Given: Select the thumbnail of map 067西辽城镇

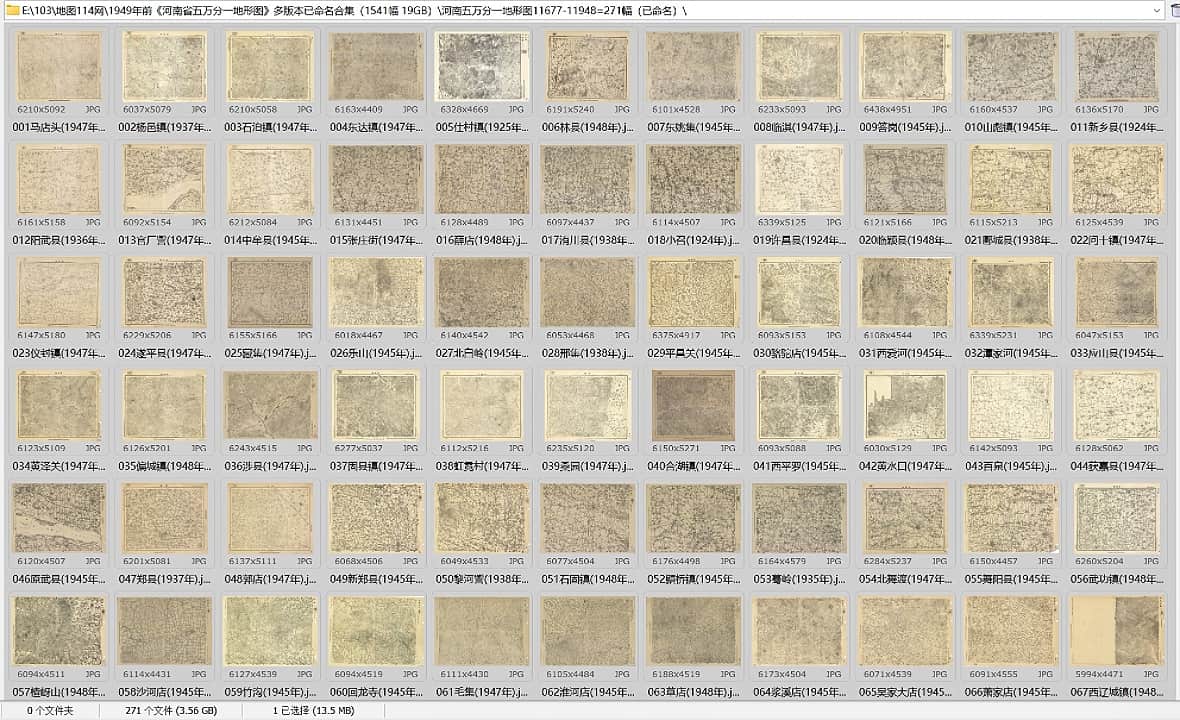Looking at the screenshot, I should [1116, 631].
